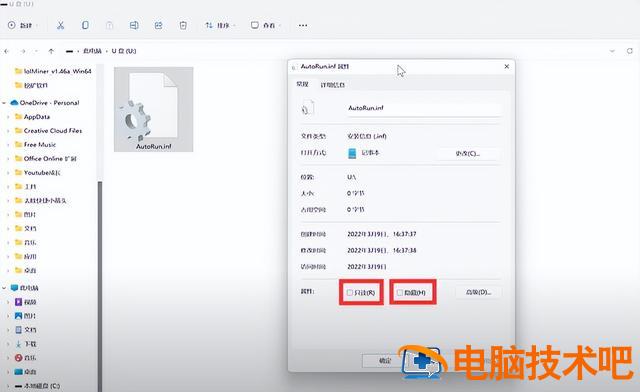Expand the Office Online folder arrow
The width and height of the screenshot is (640, 392).
point(8,158)
